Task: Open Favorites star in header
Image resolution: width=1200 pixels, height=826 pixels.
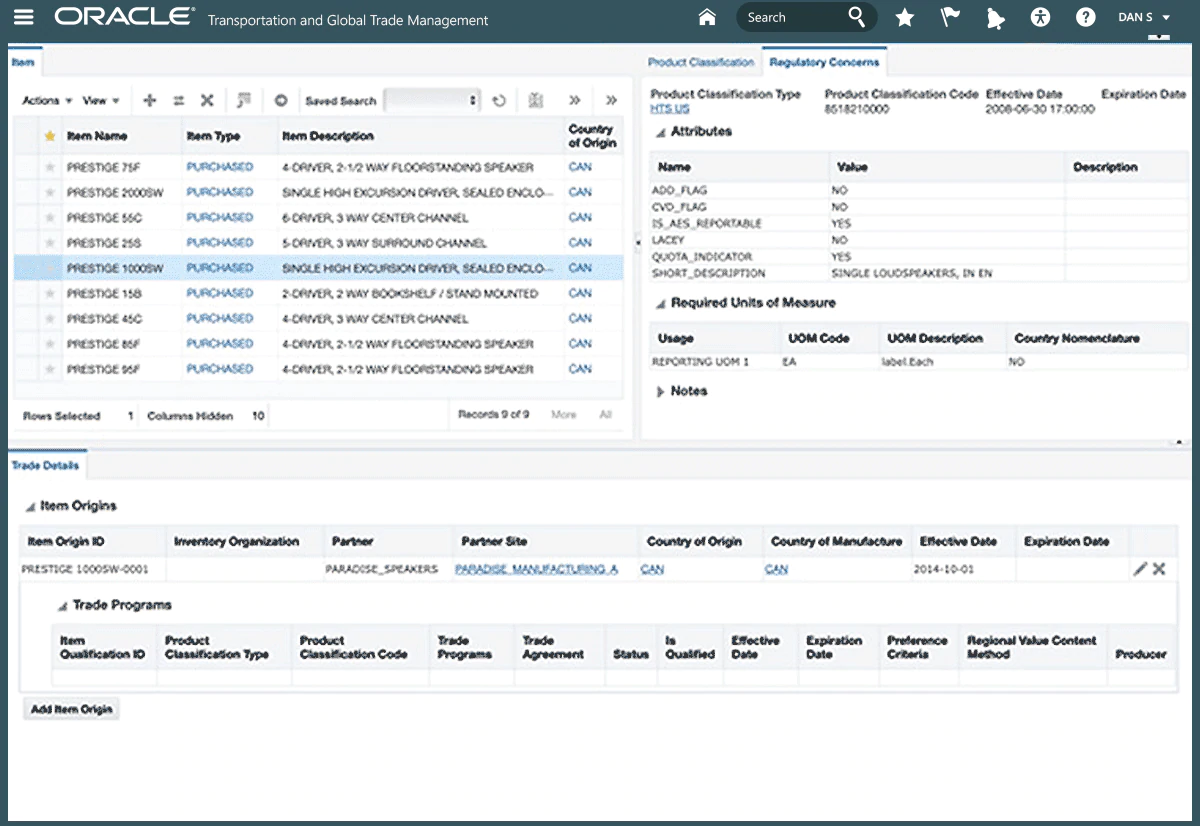Action: [904, 17]
